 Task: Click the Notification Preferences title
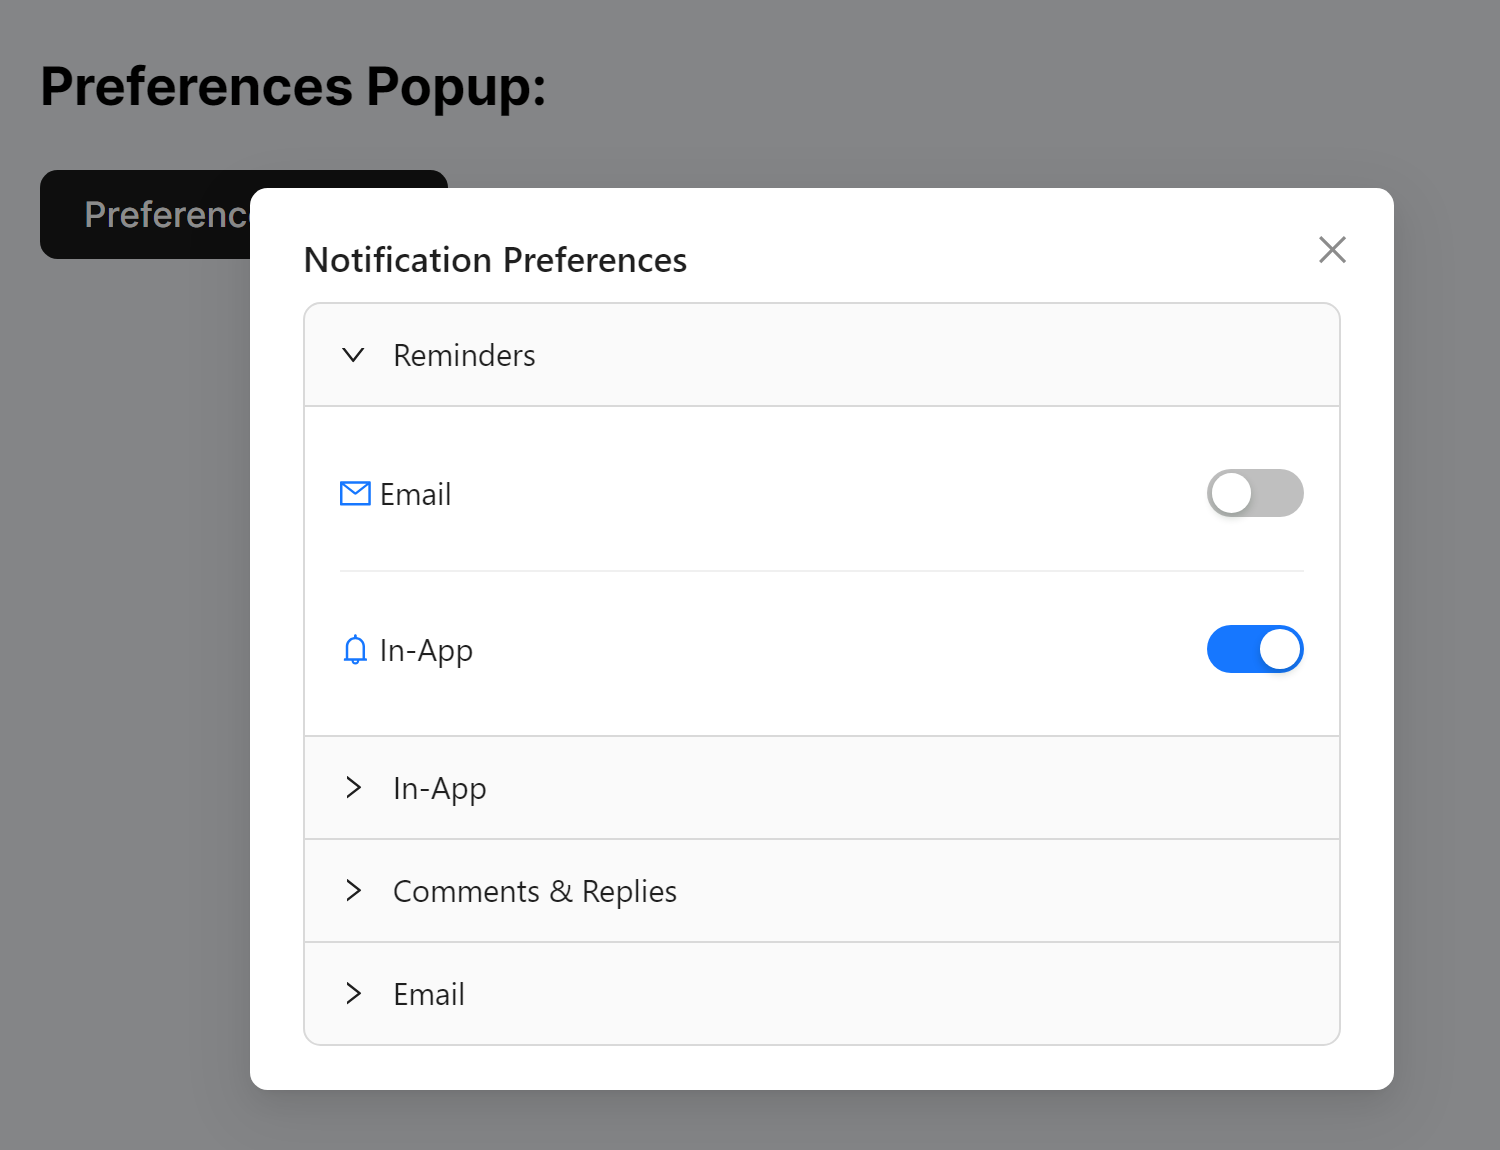pos(495,260)
